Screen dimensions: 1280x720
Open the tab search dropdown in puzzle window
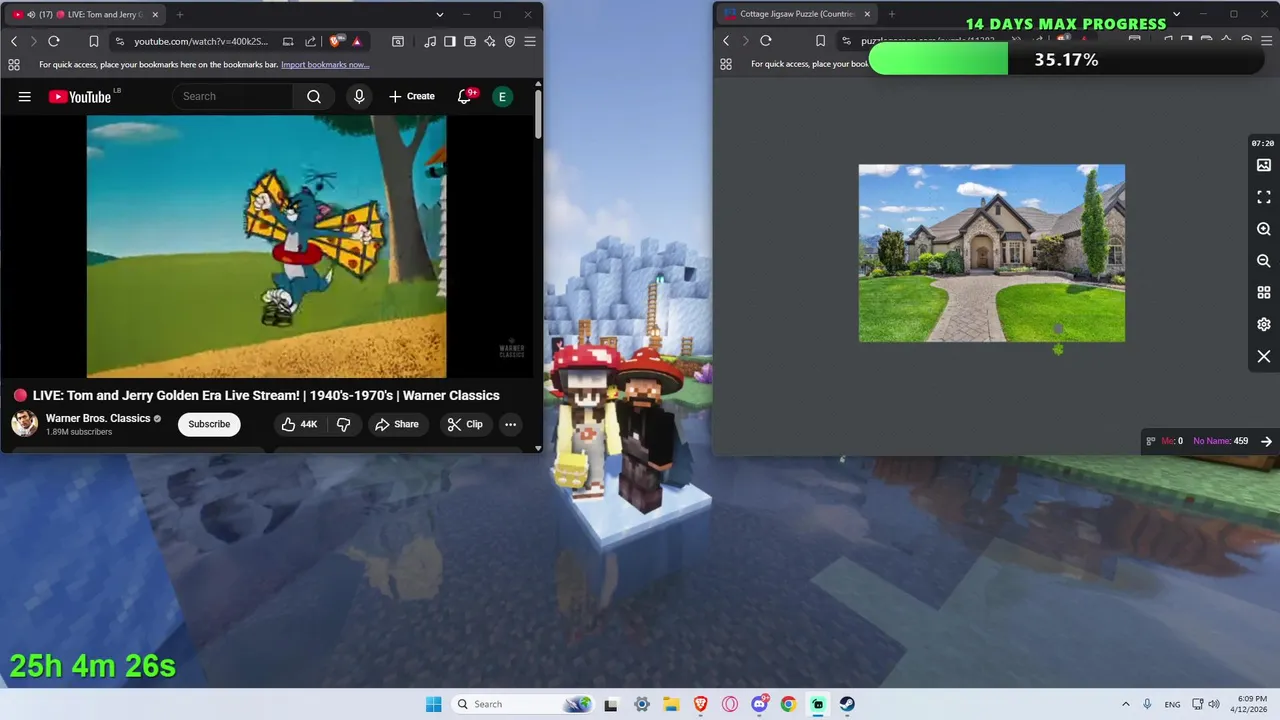[x=1176, y=14]
